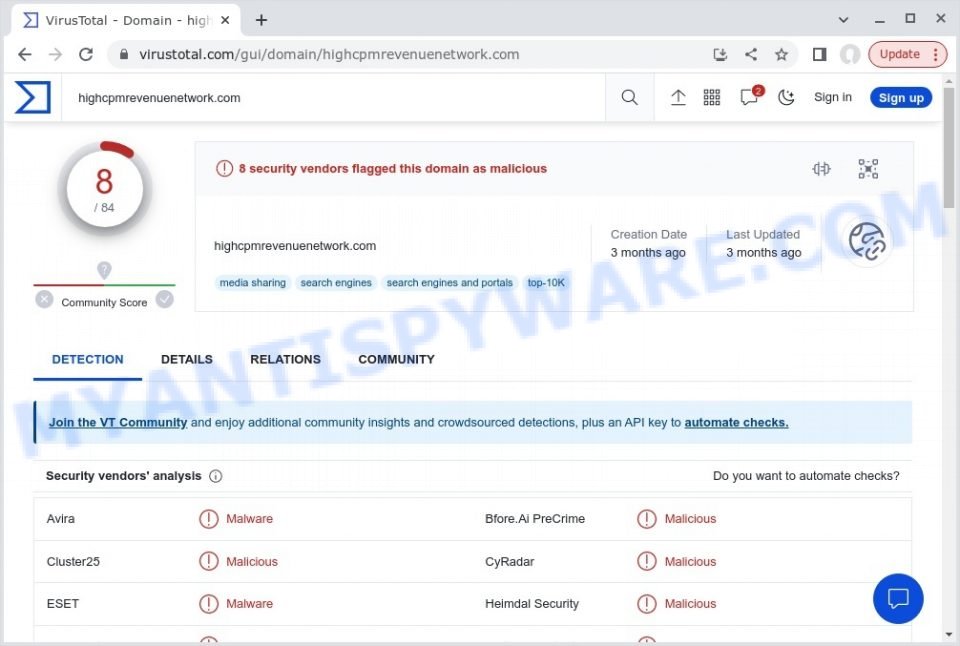Click domain name in summary card
This screenshot has width=960, height=646.
coord(294,246)
